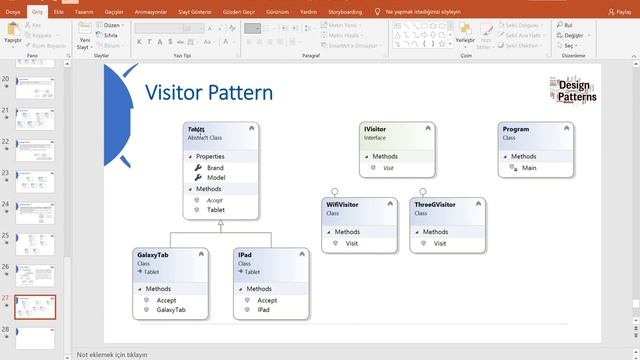This screenshot has width=640, height=360.
Task: Open the Seç select dropdown
Action: 567,45
